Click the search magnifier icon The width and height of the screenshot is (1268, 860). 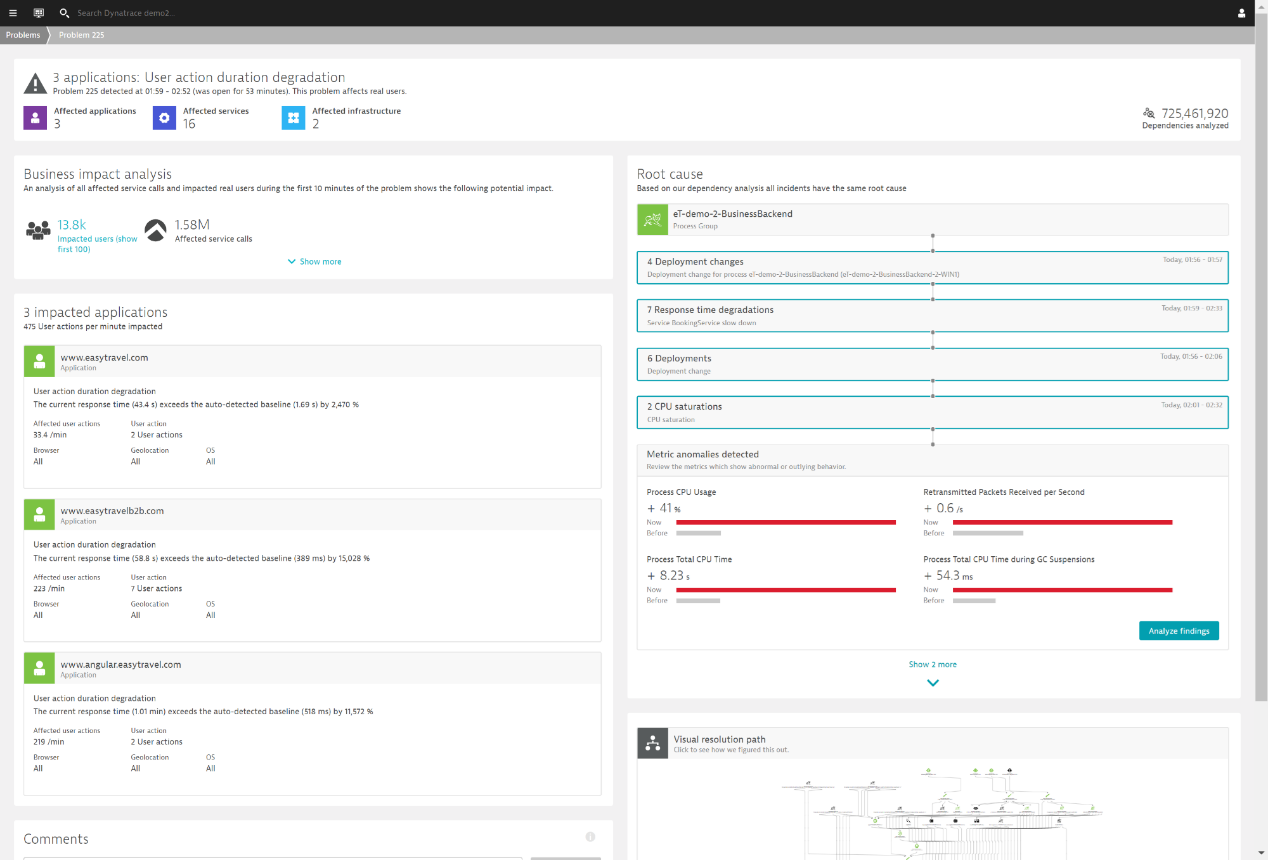[x=64, y=13]
